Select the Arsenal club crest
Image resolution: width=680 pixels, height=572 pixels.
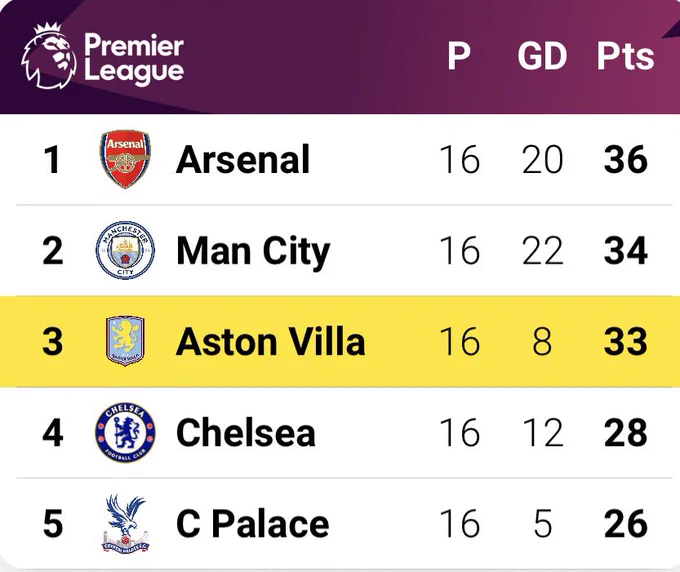click(x=125, y=159)
